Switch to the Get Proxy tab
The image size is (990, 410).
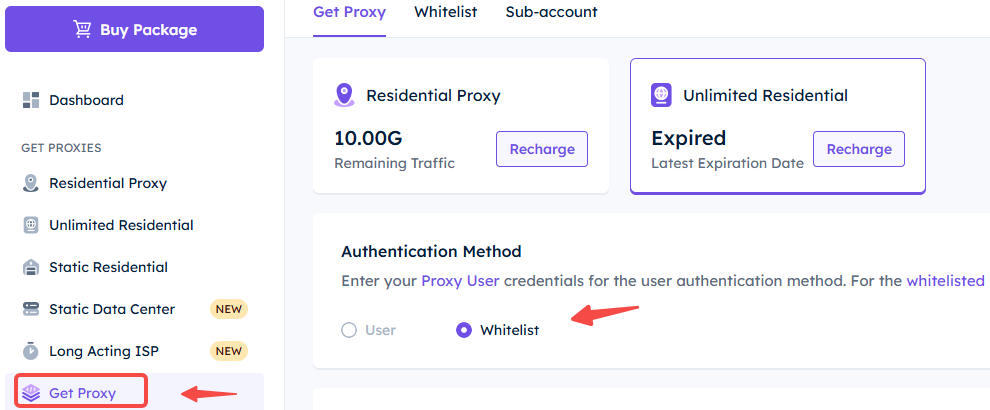coord(349,11)
